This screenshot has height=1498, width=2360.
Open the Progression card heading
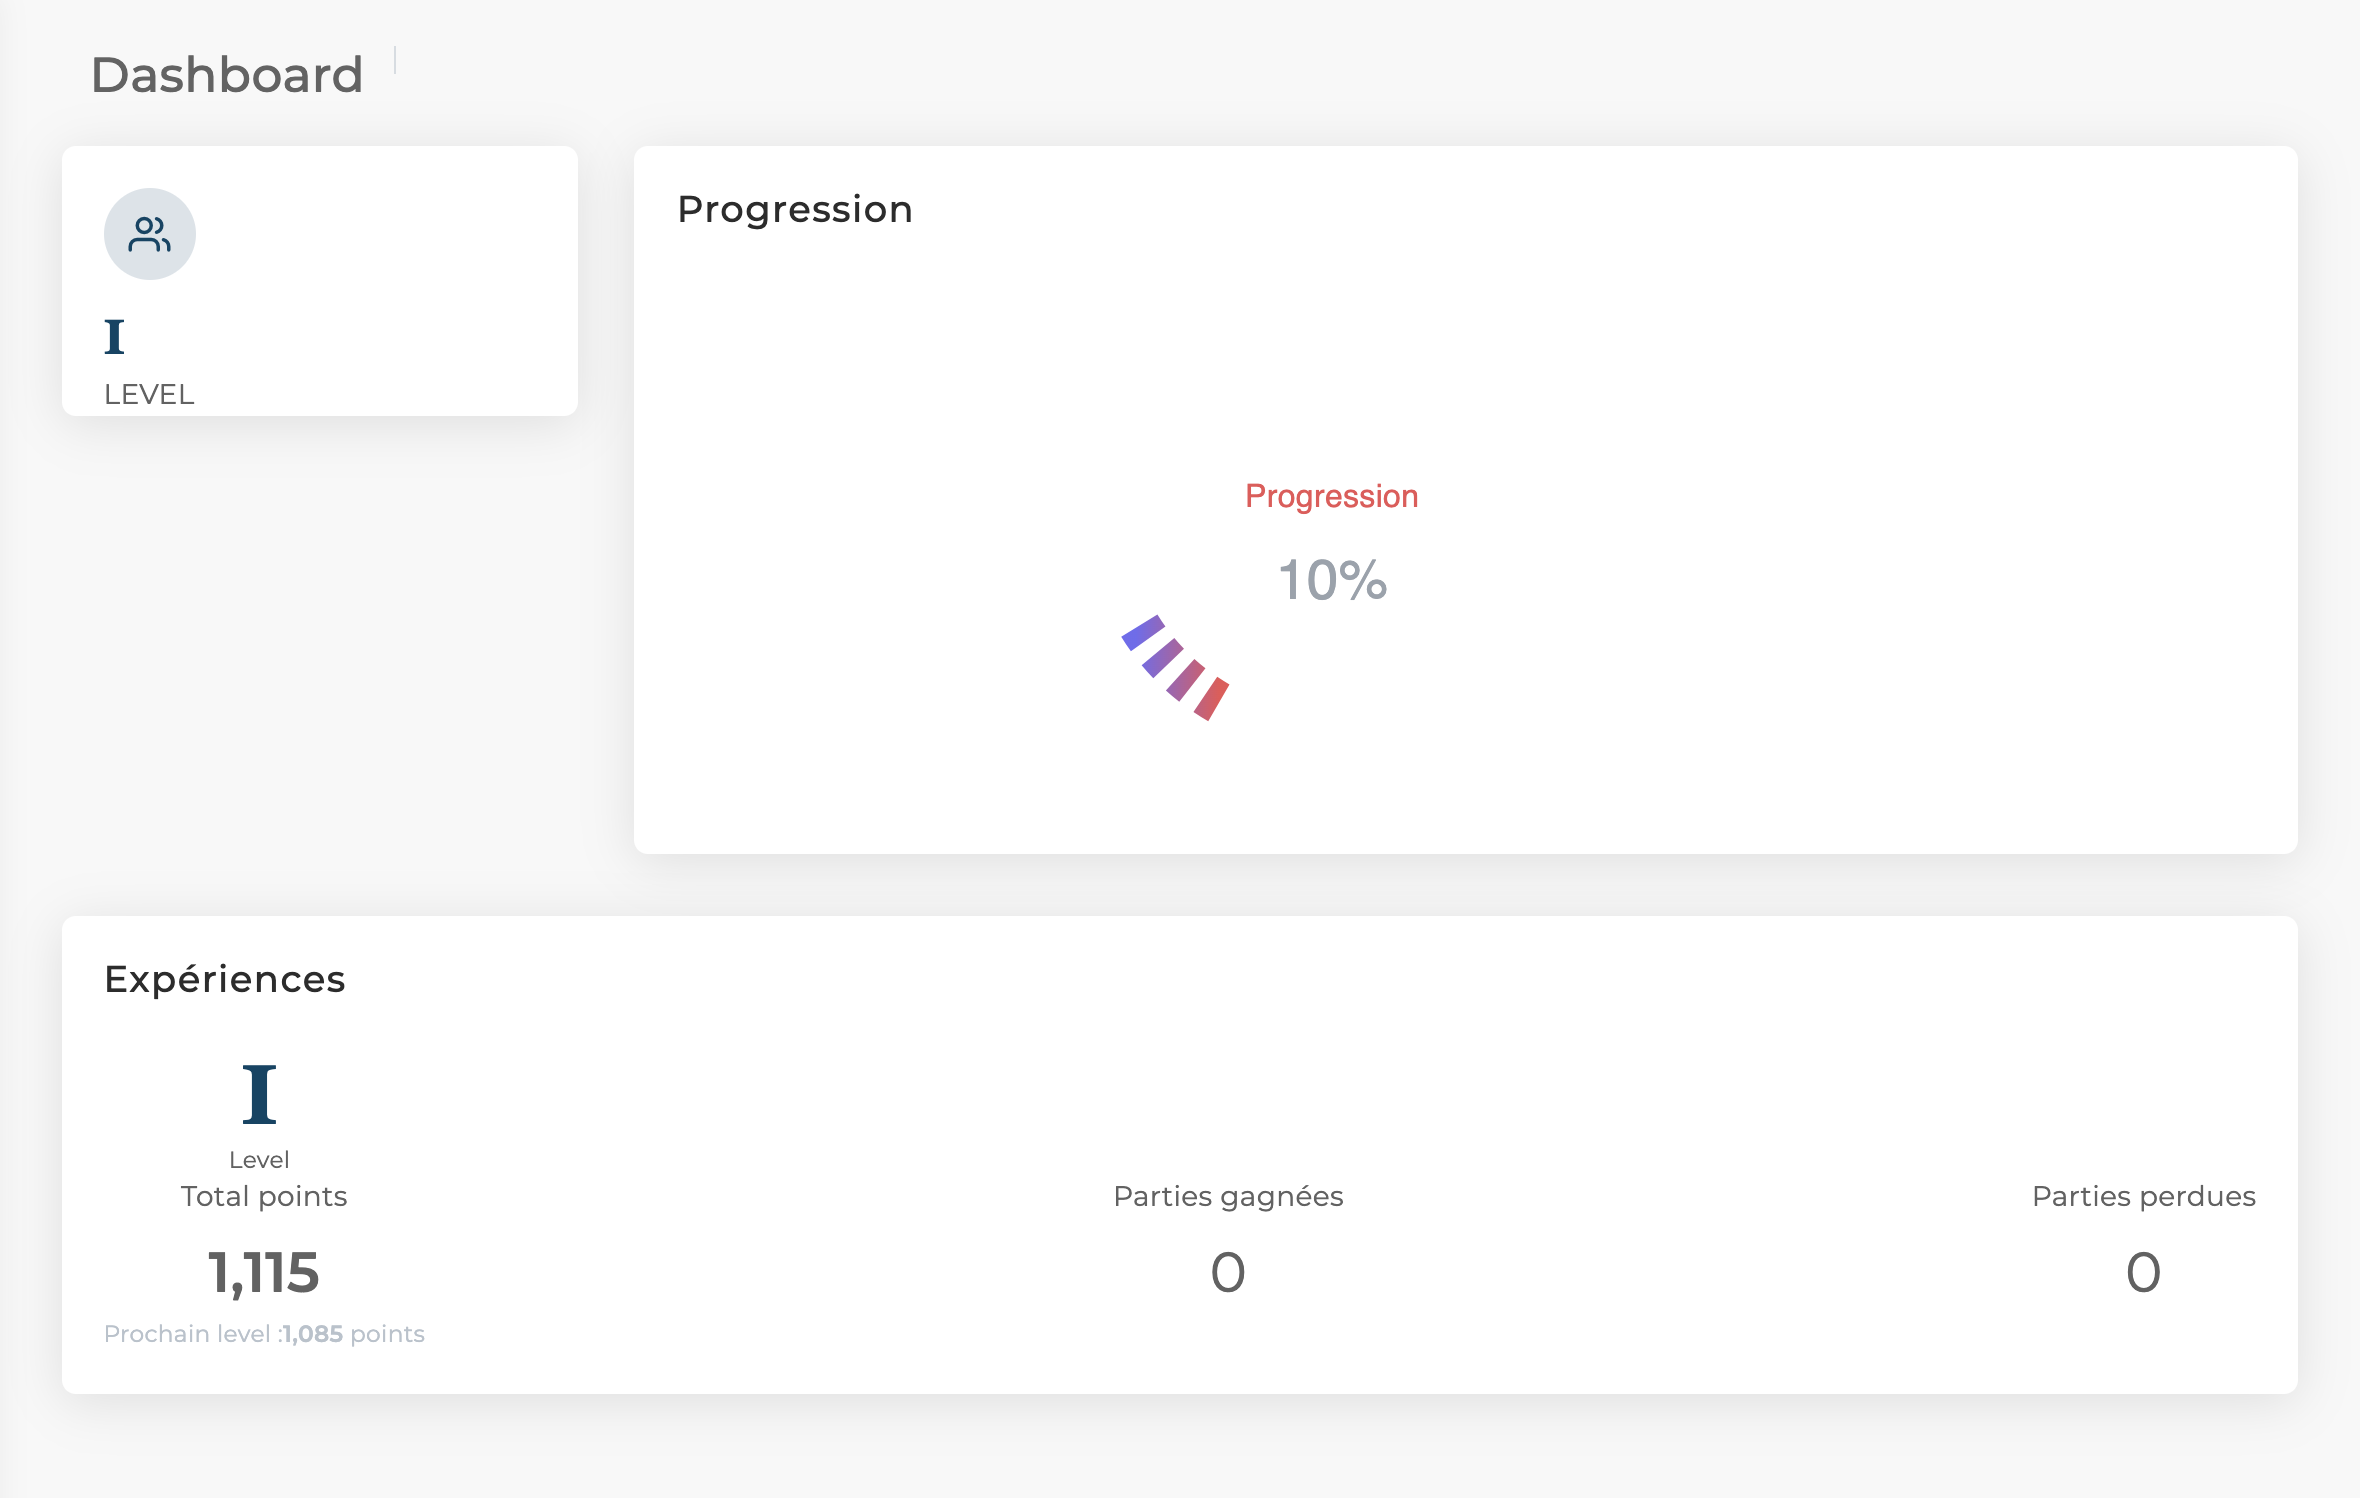coord(795,209)
